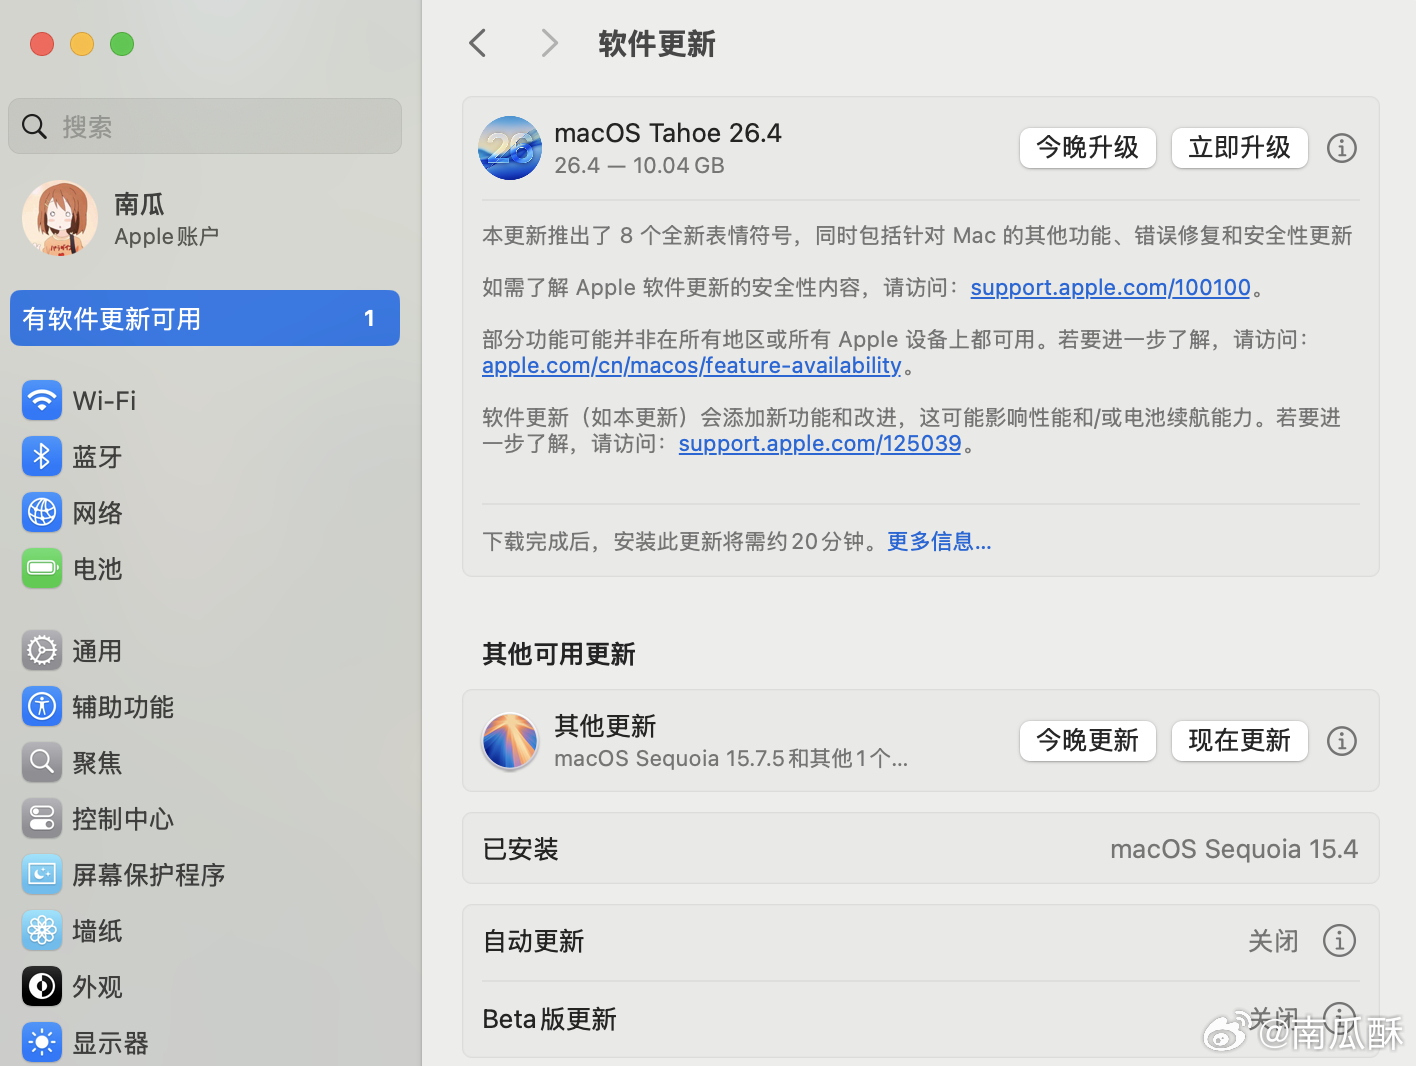This screenshot has height=1066, width=1416.
Task: Click the info icon beside 其他更新
Action: (x=1341, y=741)
